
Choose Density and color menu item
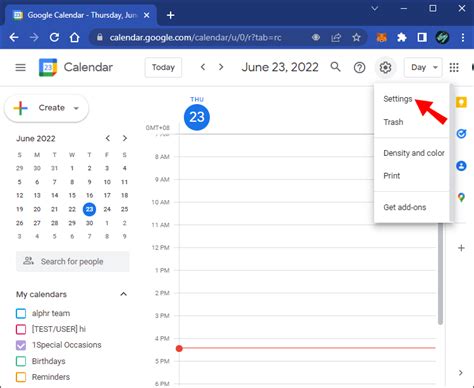(x=414, y=153)
